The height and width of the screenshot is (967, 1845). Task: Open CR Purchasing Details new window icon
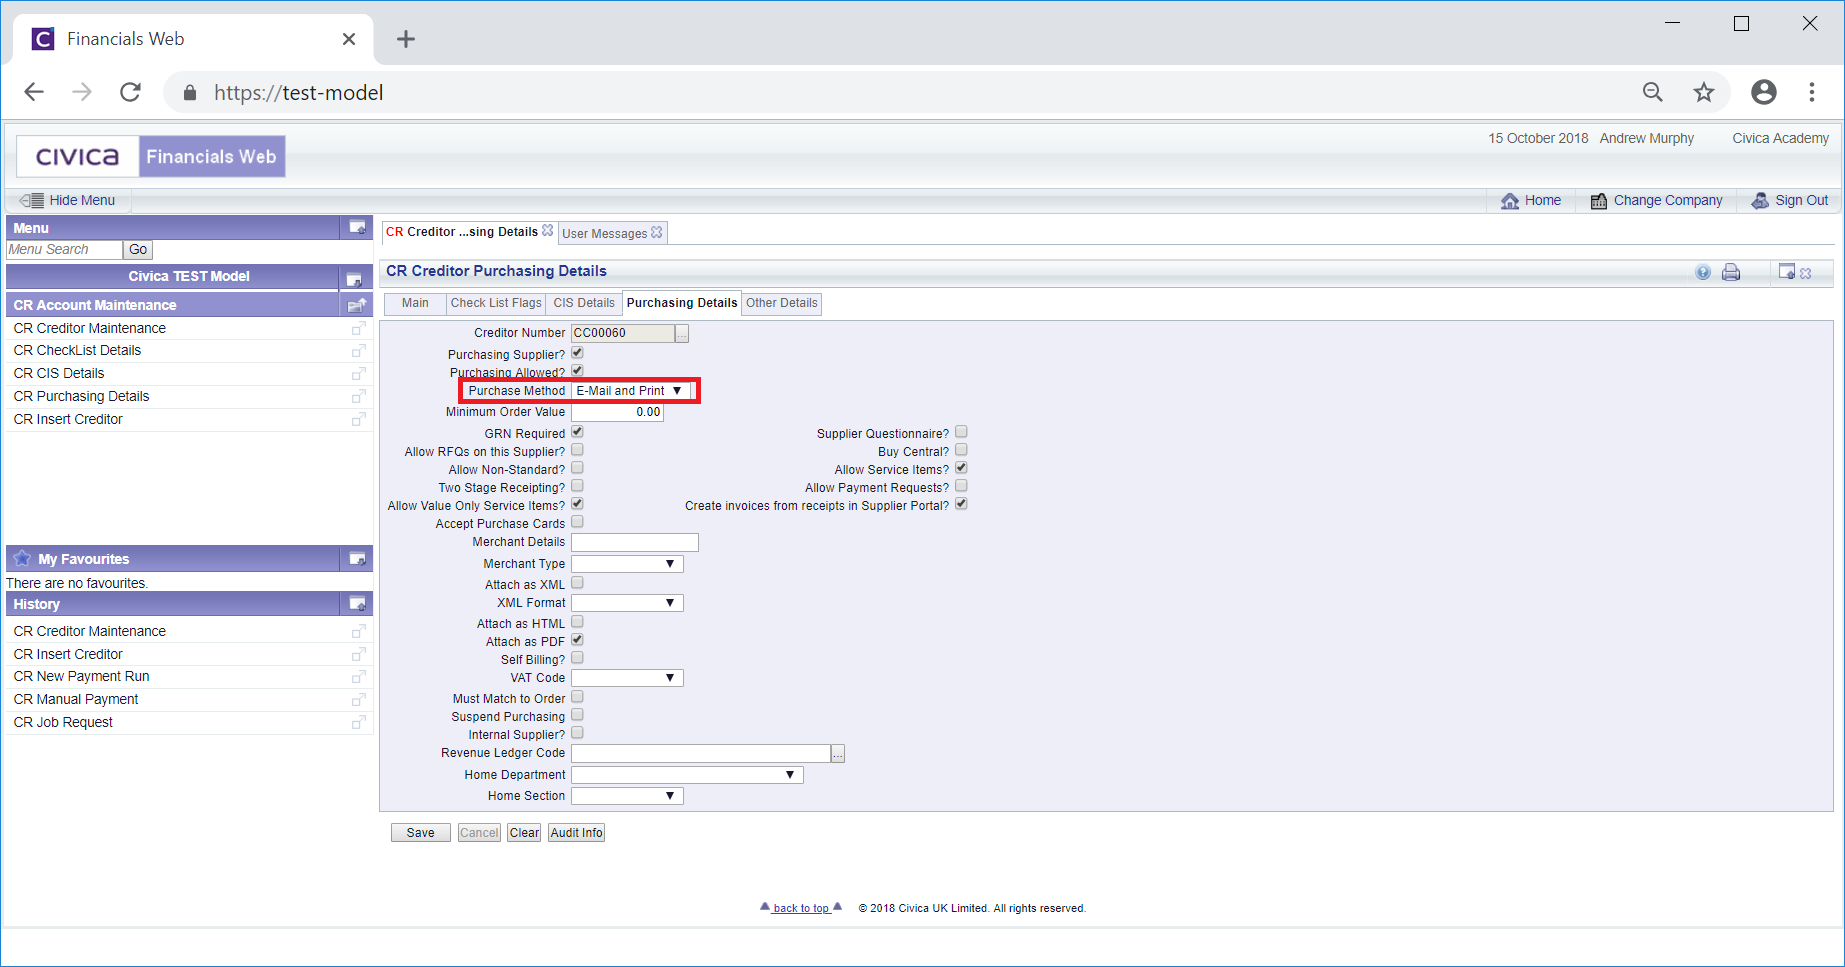coord(358,396)
